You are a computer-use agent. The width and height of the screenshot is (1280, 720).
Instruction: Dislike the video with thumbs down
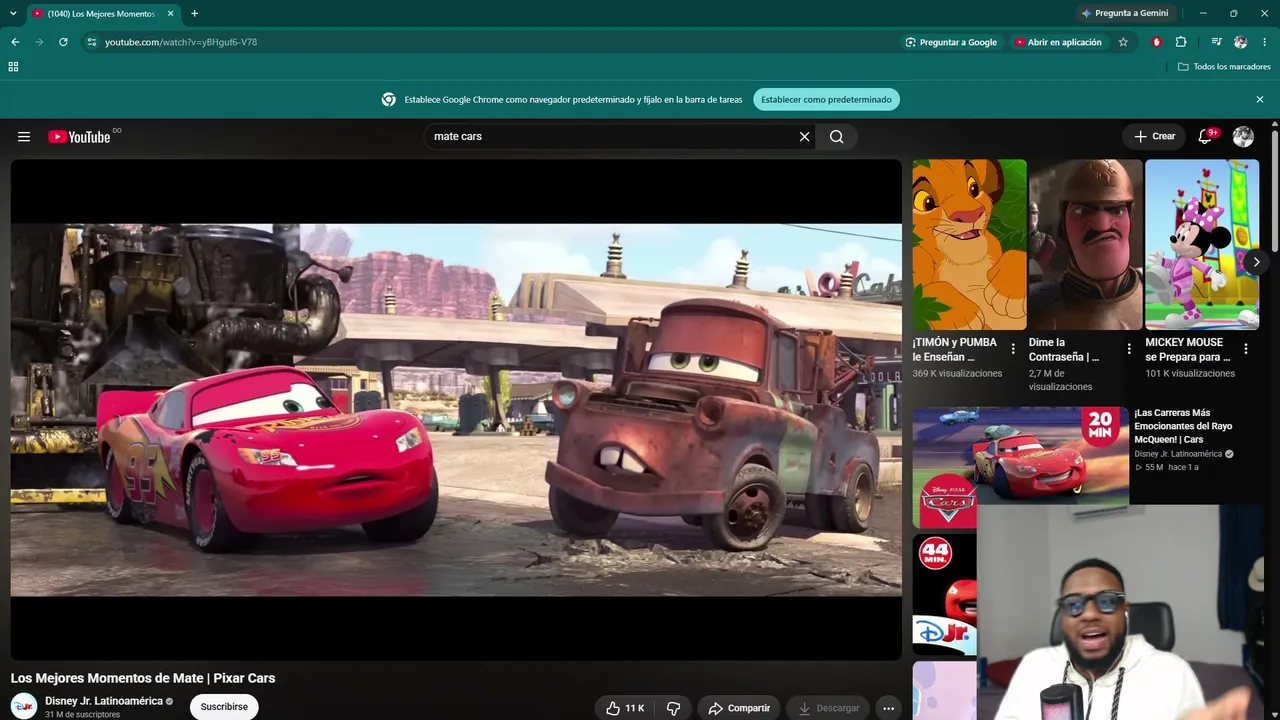tap(673, 708)
